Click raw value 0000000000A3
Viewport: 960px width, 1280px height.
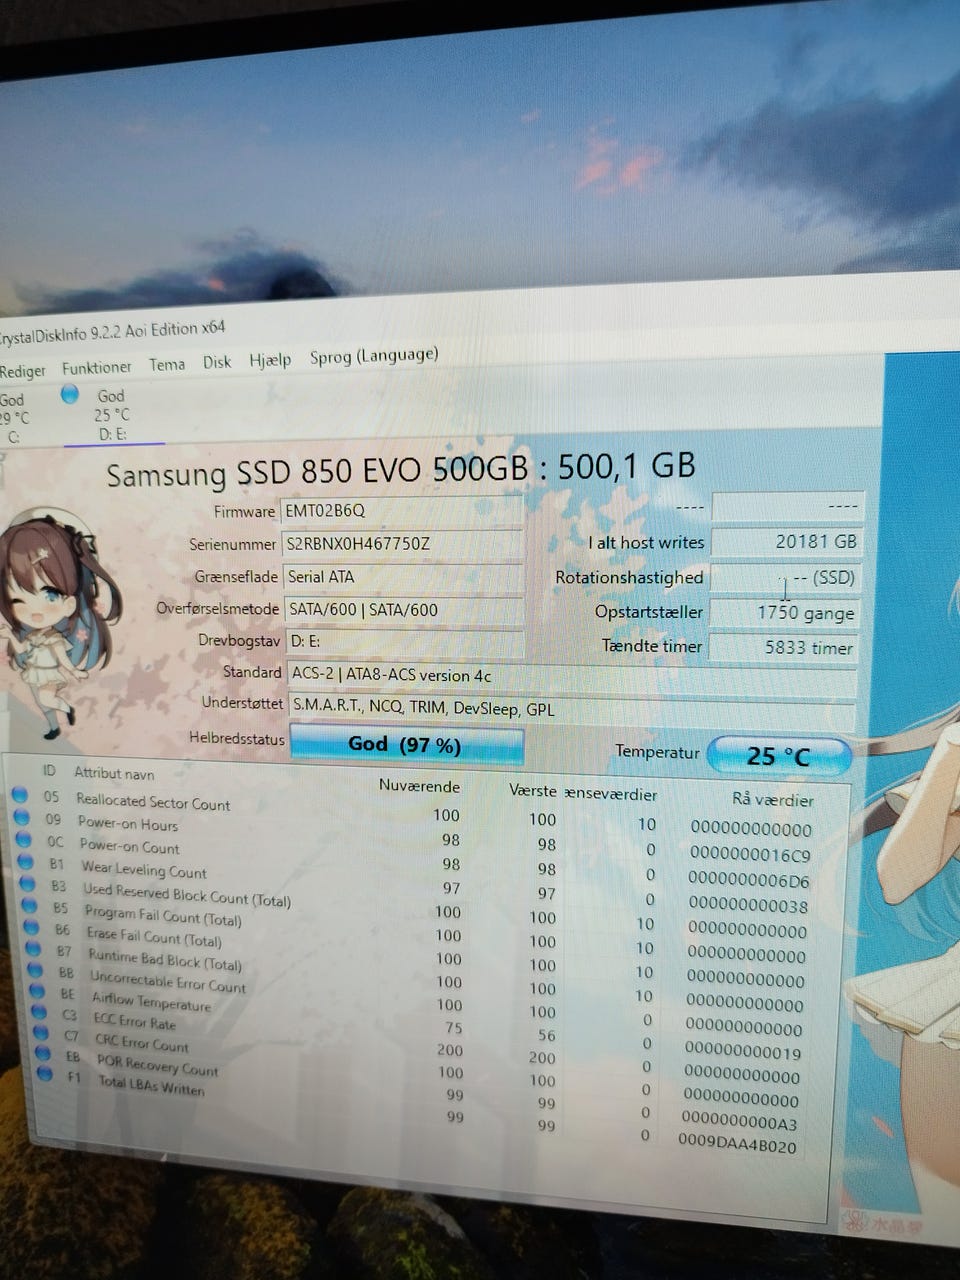point(739,1121)
